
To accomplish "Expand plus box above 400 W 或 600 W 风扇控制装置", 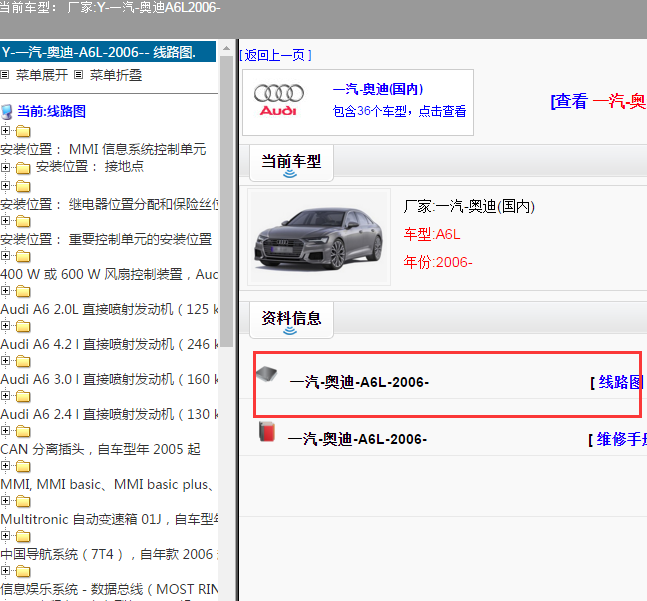I will click(x=5, y=256).
